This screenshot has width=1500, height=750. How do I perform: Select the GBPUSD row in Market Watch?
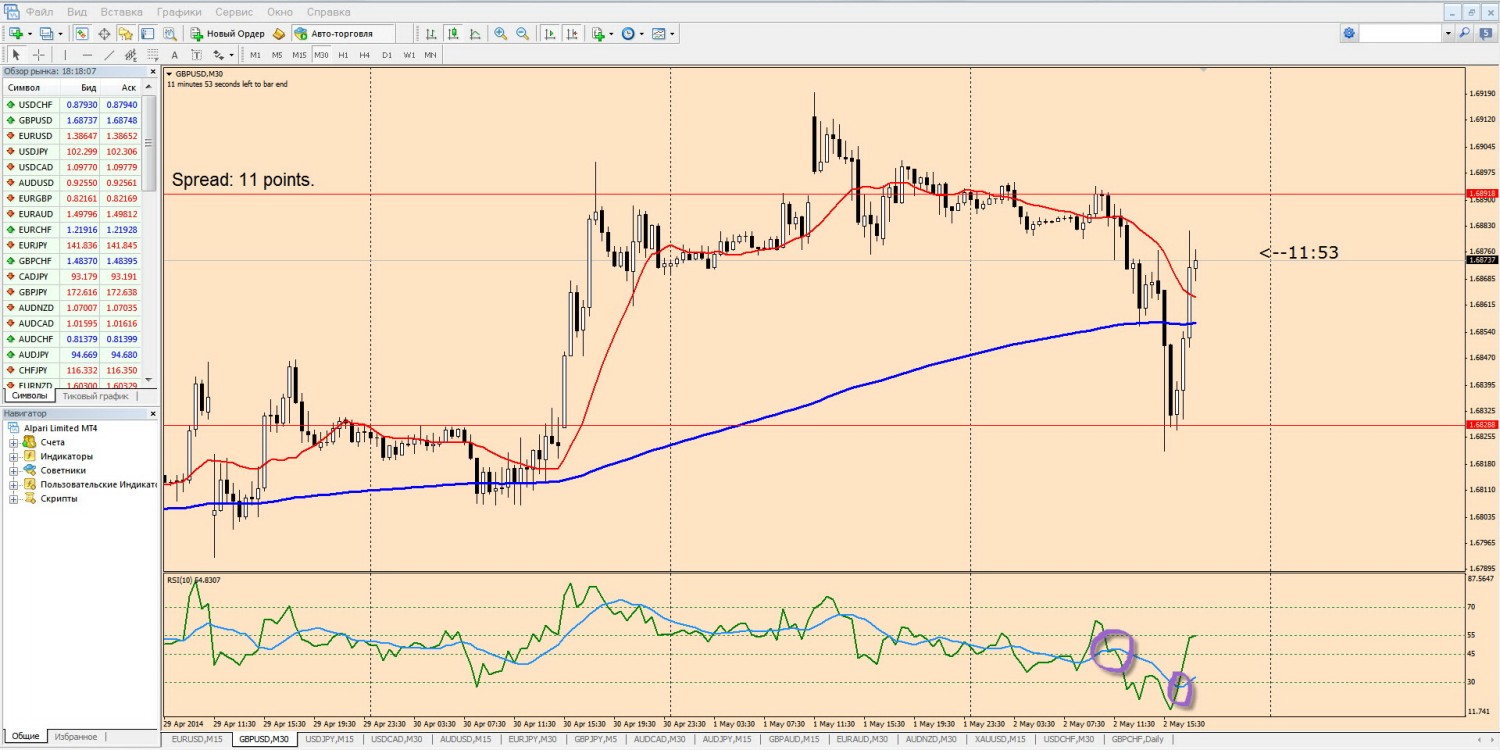tap(73, 120)
